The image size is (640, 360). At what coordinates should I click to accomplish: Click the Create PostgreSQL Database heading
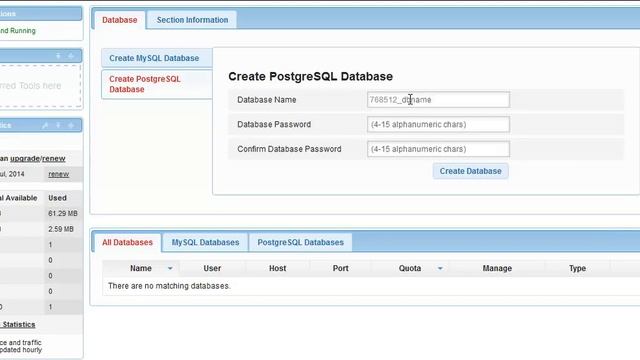(310, 76)
